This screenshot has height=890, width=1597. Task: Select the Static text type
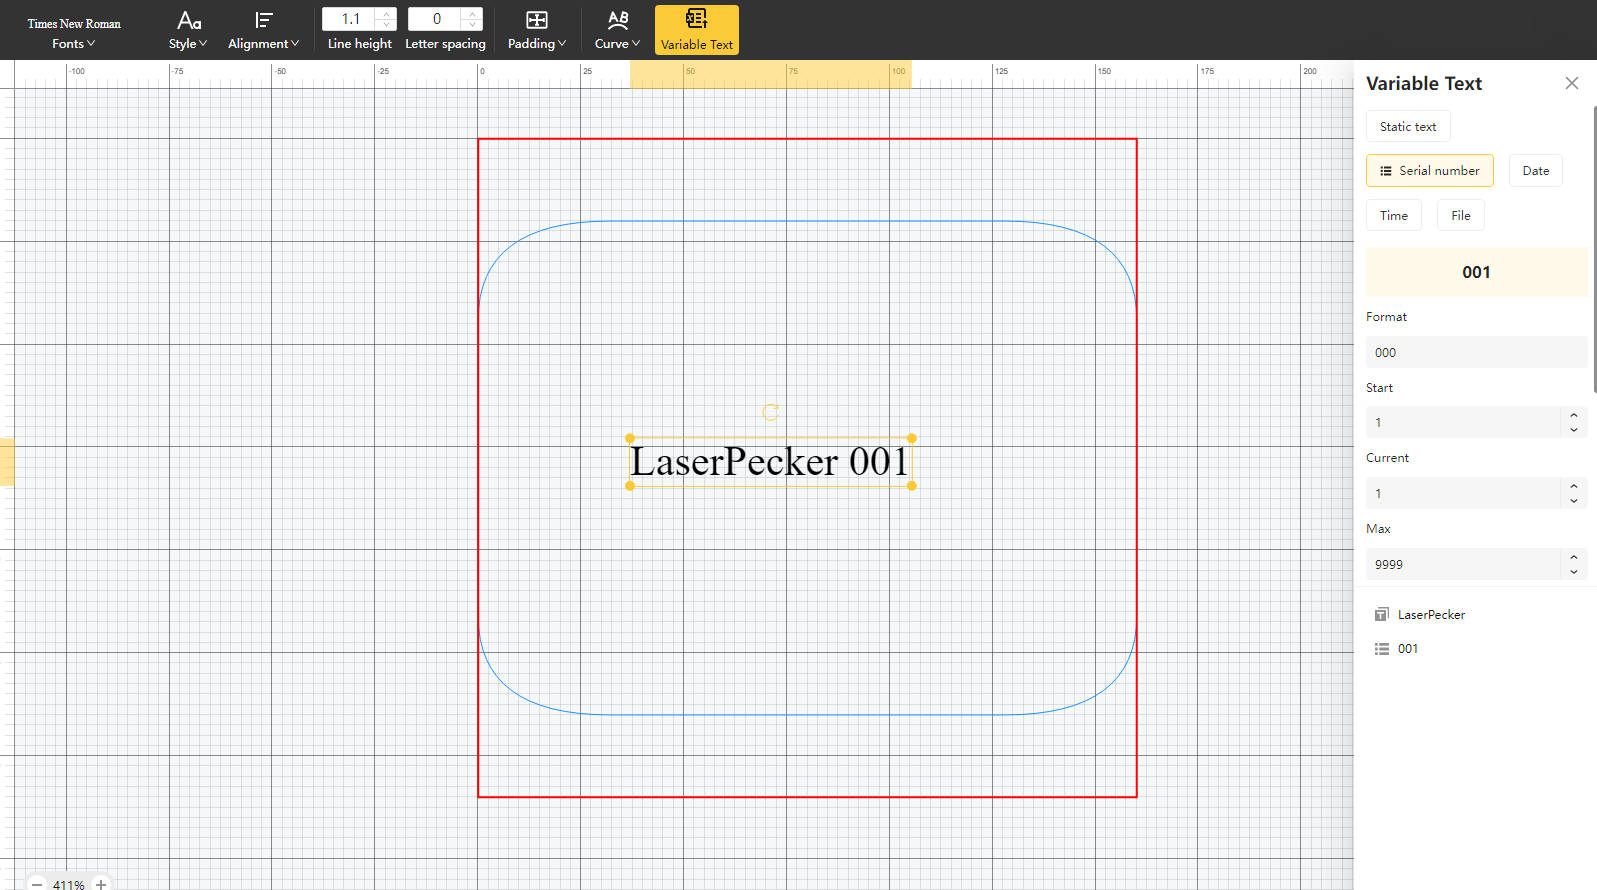click(x=1408, y=127)
